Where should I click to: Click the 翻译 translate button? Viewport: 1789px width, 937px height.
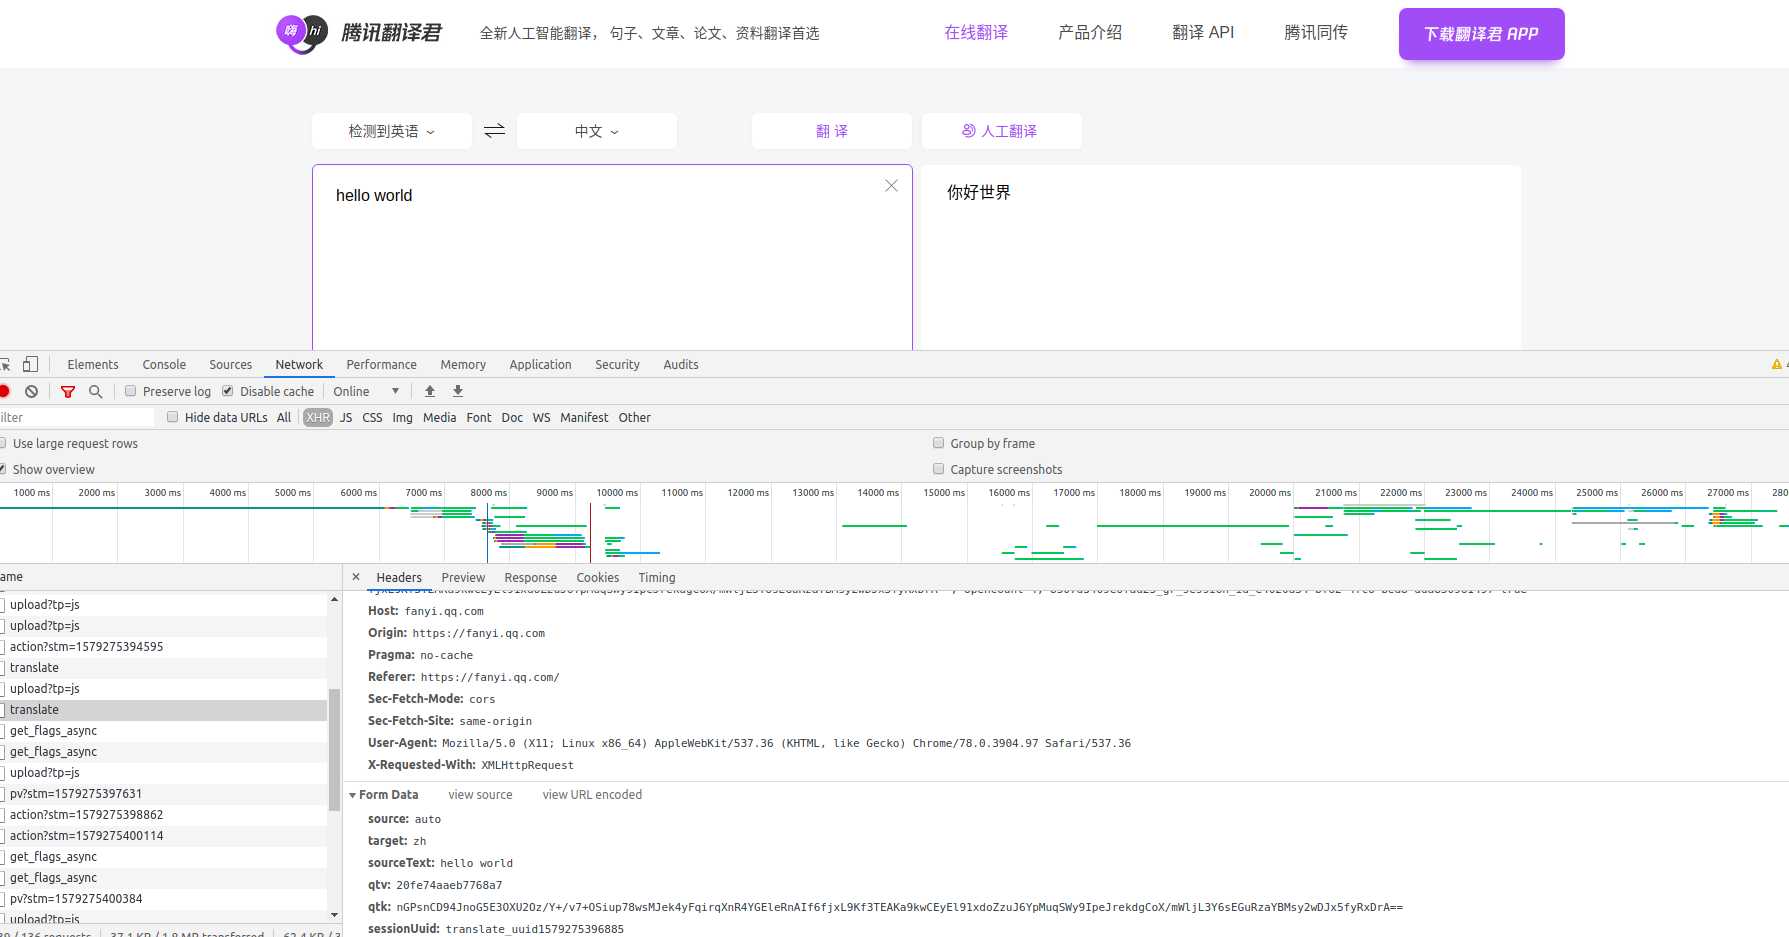832,131
